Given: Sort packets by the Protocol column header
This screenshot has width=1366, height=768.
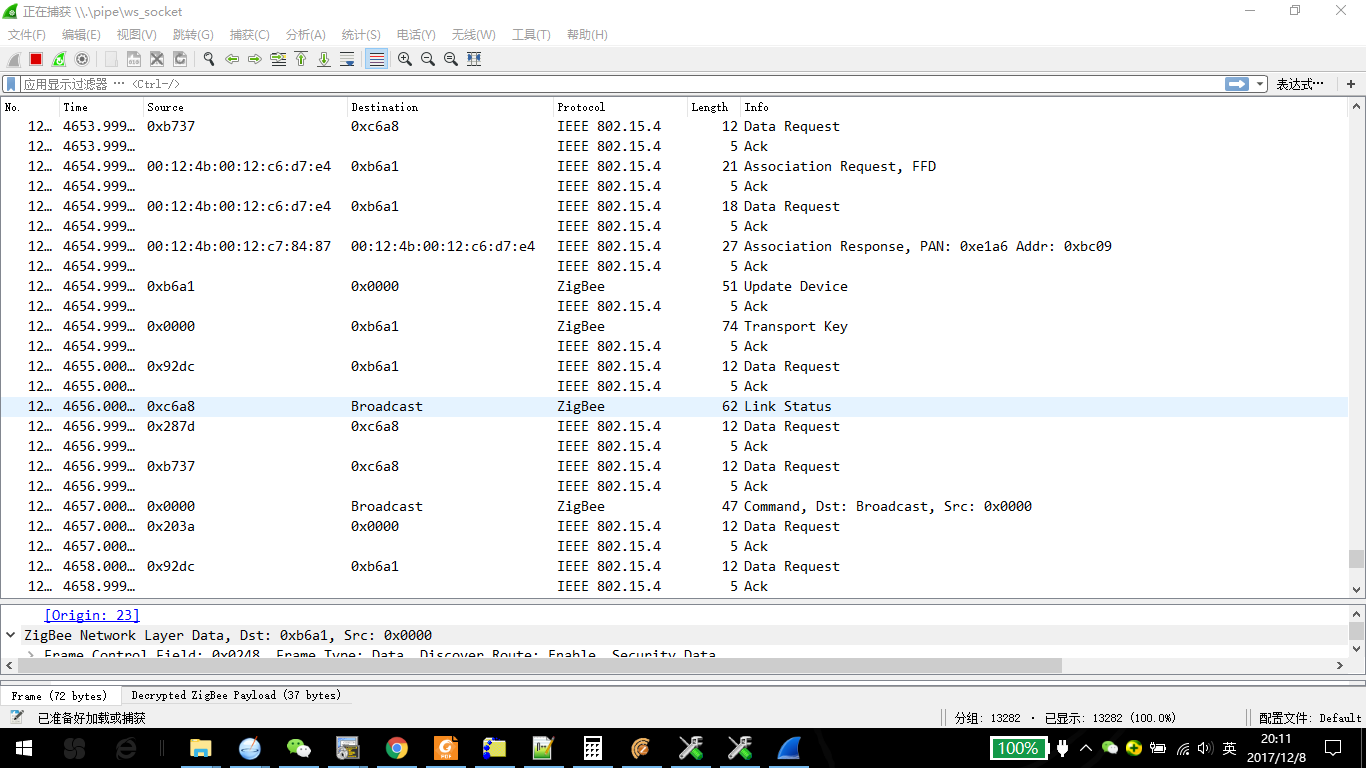Looking at the screenshot, I should 620,107.
